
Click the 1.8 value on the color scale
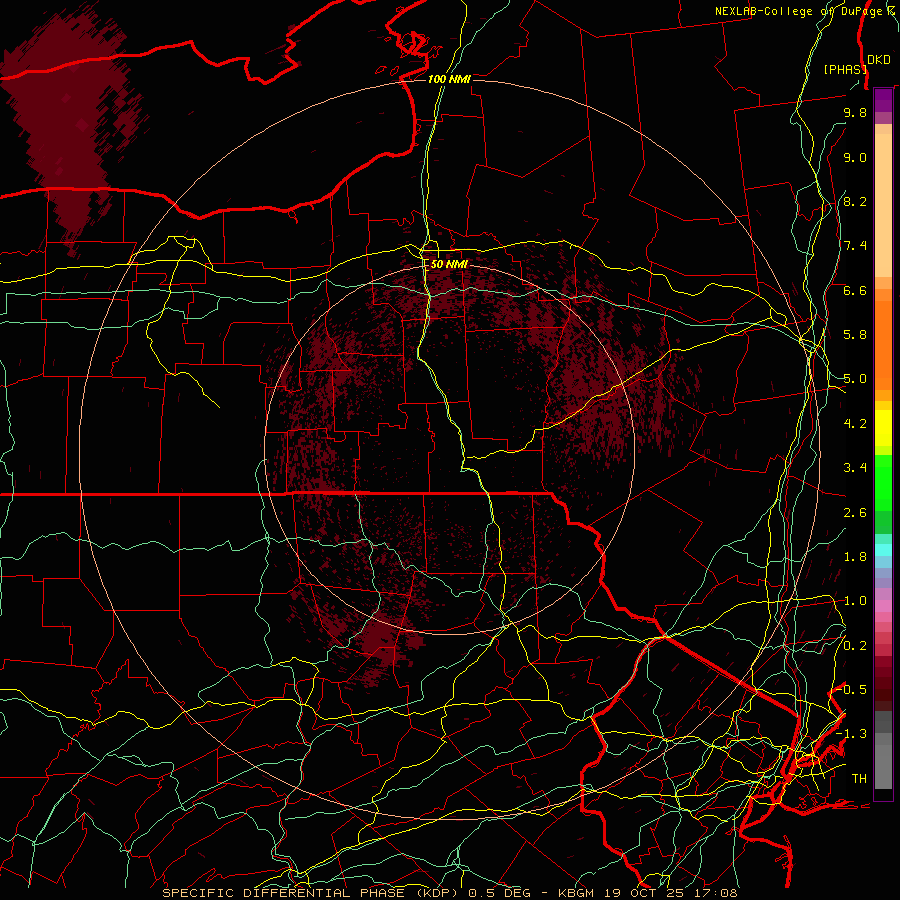tap(855, 557)
